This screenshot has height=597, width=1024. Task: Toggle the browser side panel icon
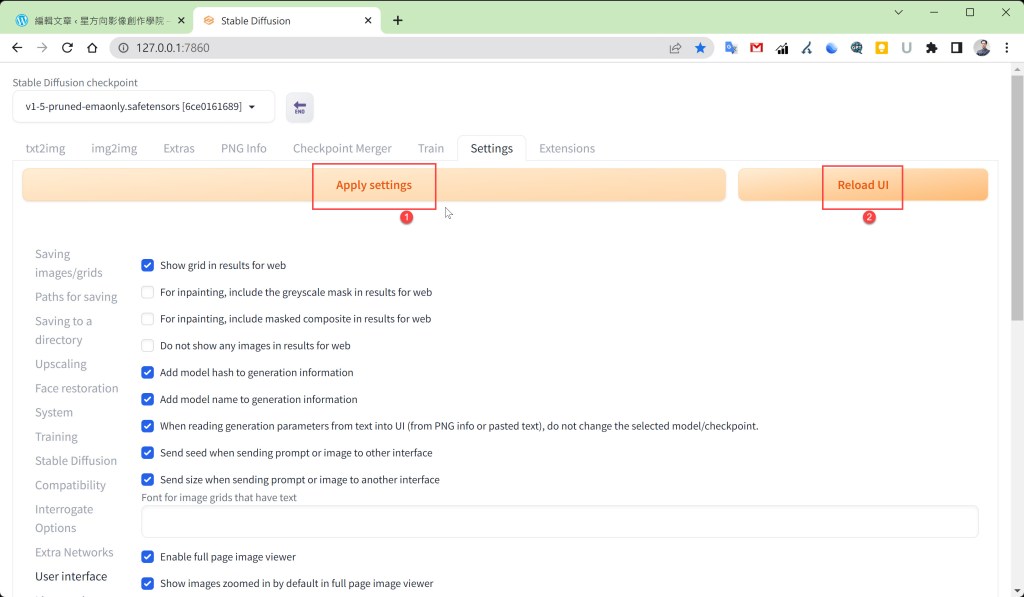coord(957,47)
